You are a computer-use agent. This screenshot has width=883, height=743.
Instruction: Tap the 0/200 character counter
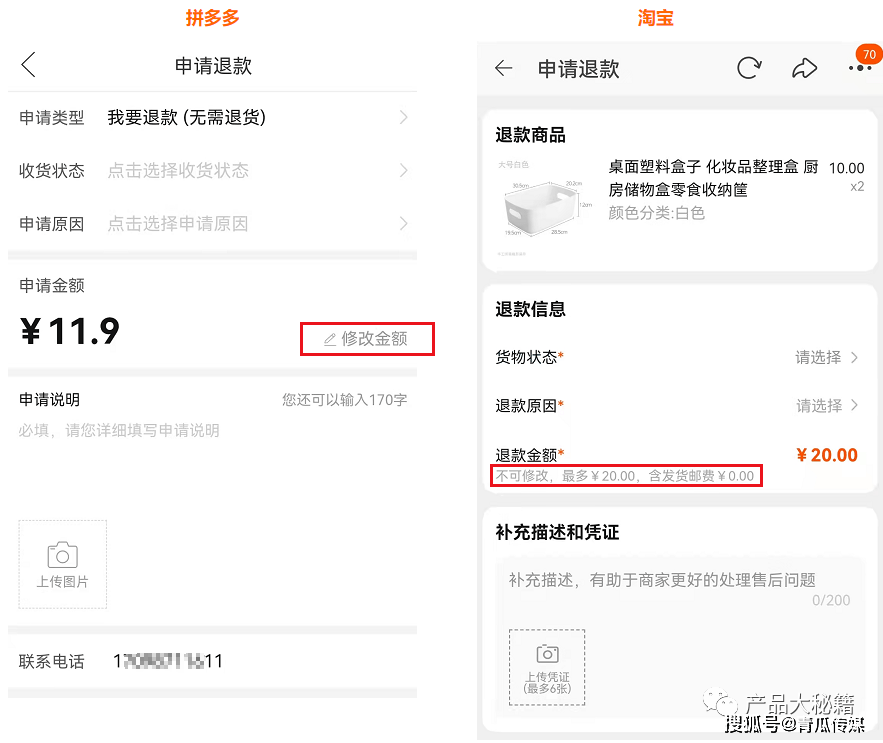click(831, 600)
